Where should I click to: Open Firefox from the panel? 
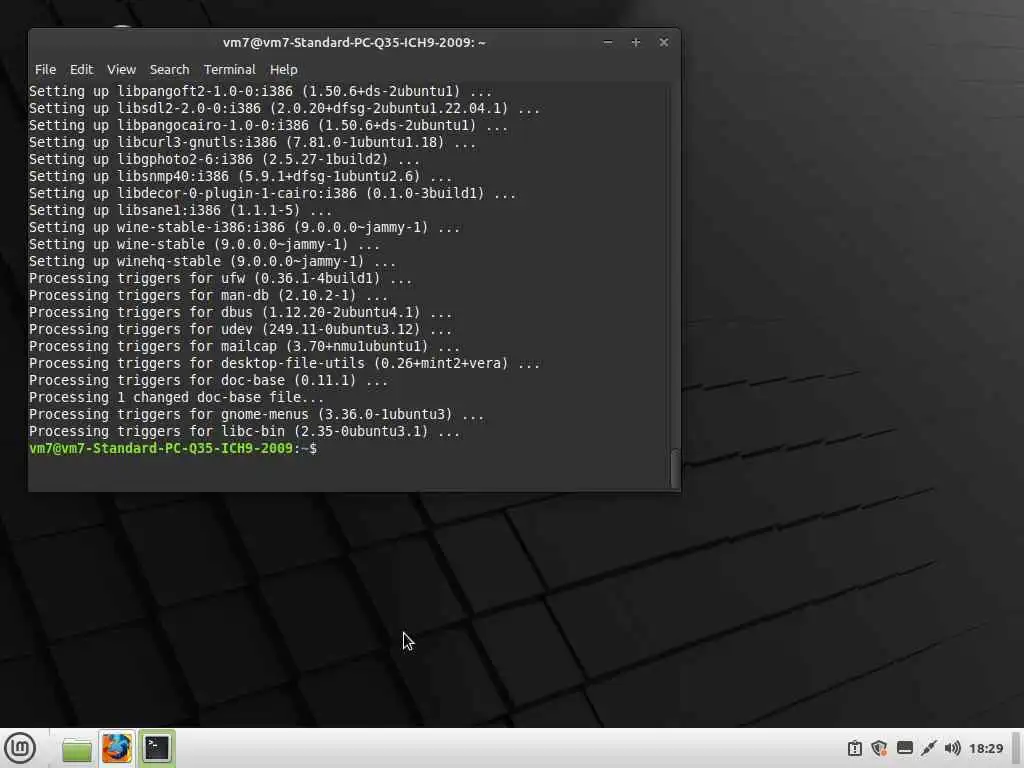[117, 748]
